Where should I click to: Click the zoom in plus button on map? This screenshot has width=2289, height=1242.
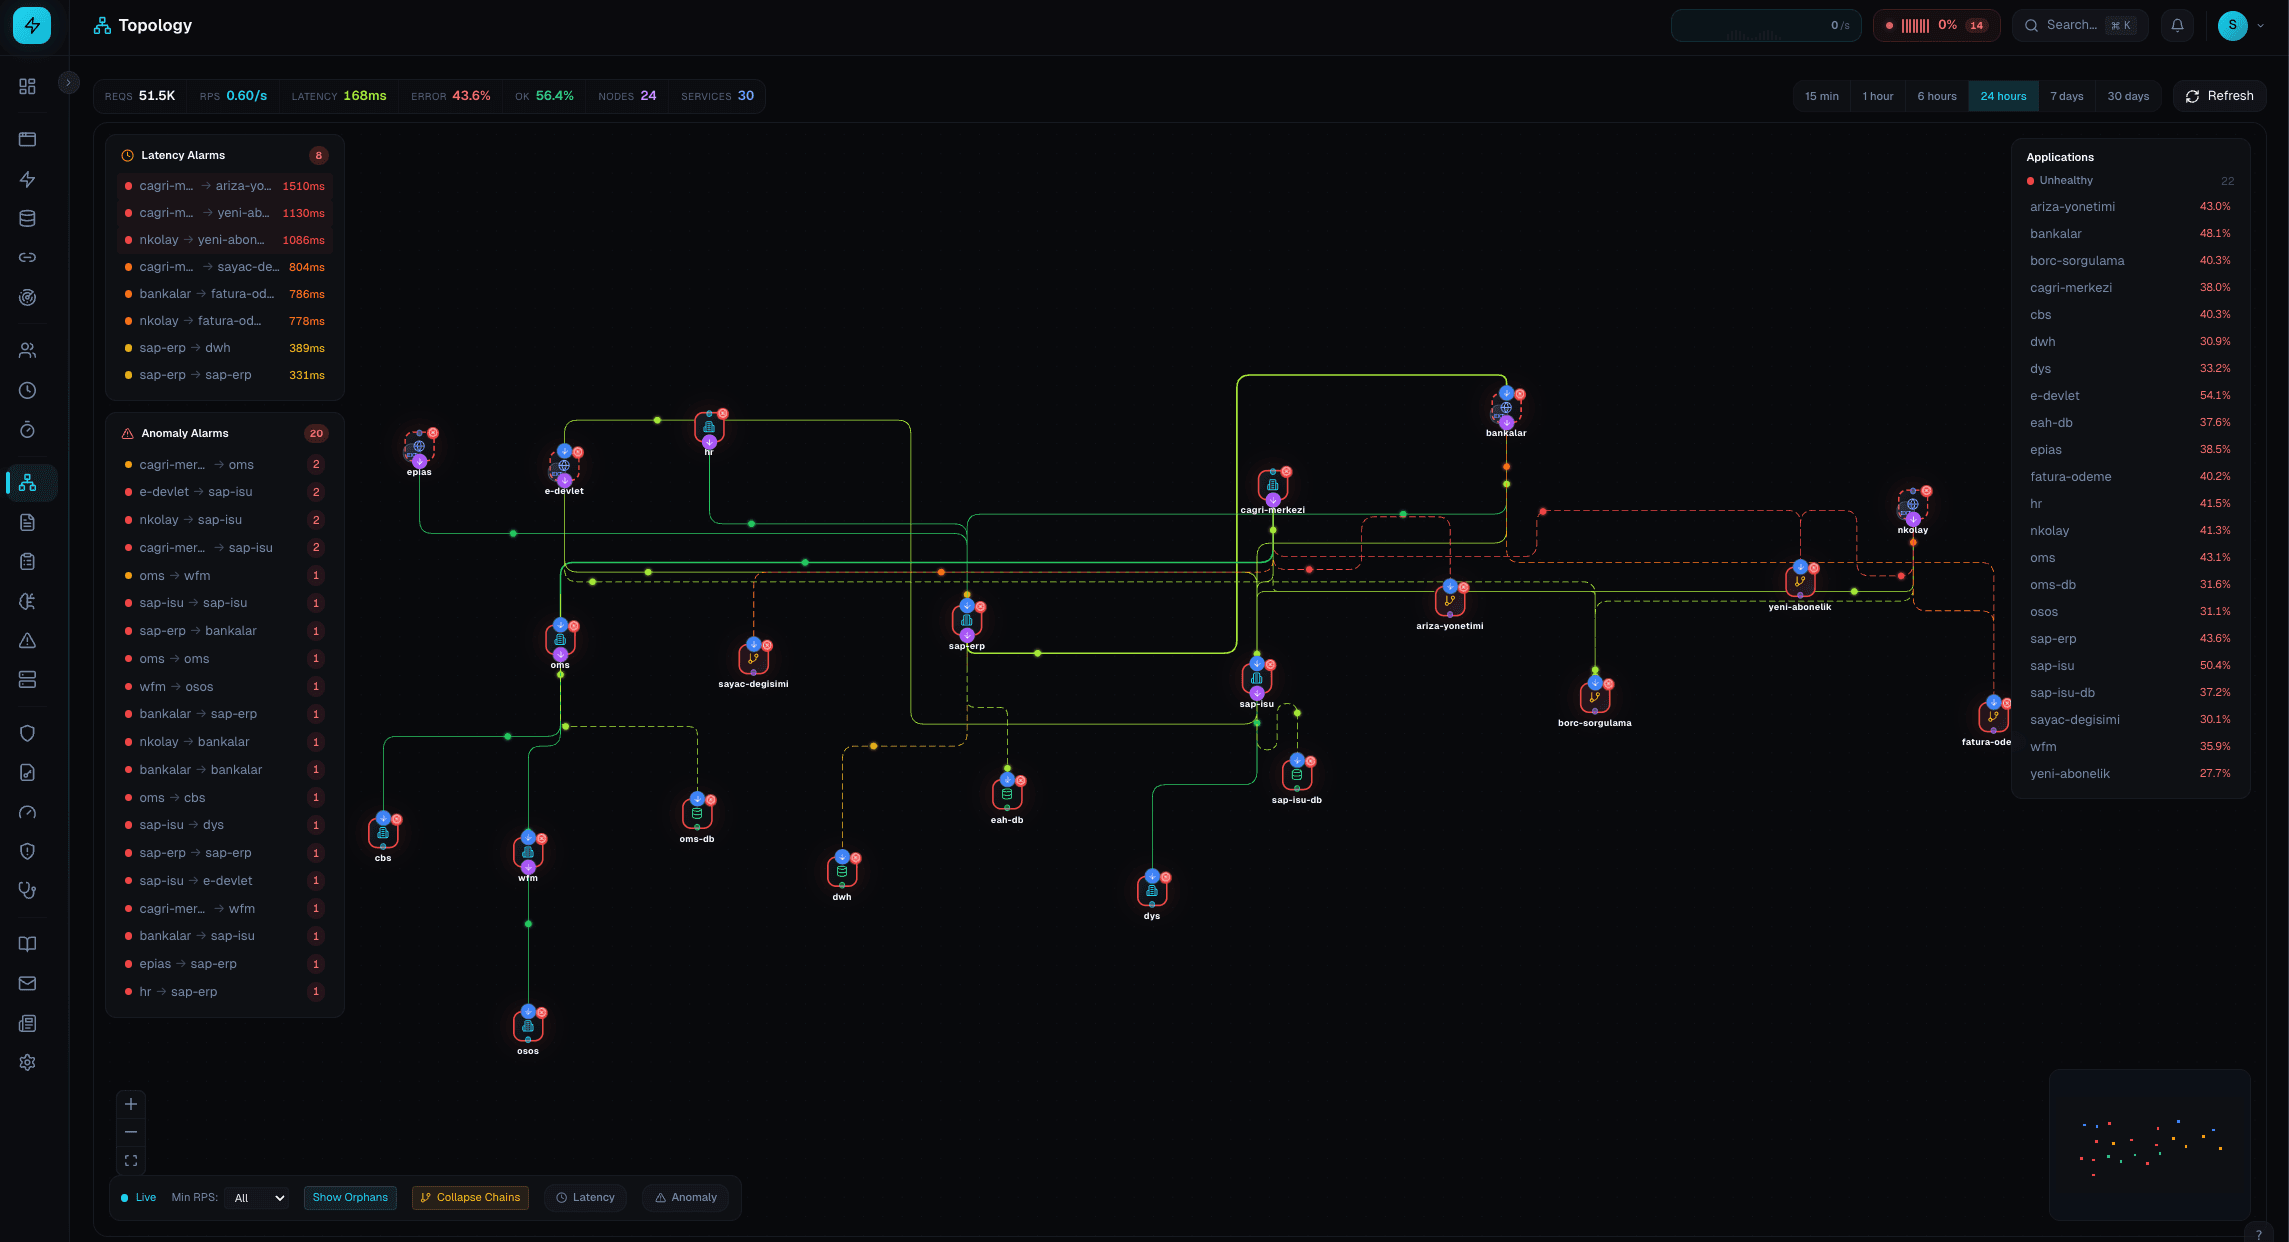pyautogui.click(x=130, y=1103)
